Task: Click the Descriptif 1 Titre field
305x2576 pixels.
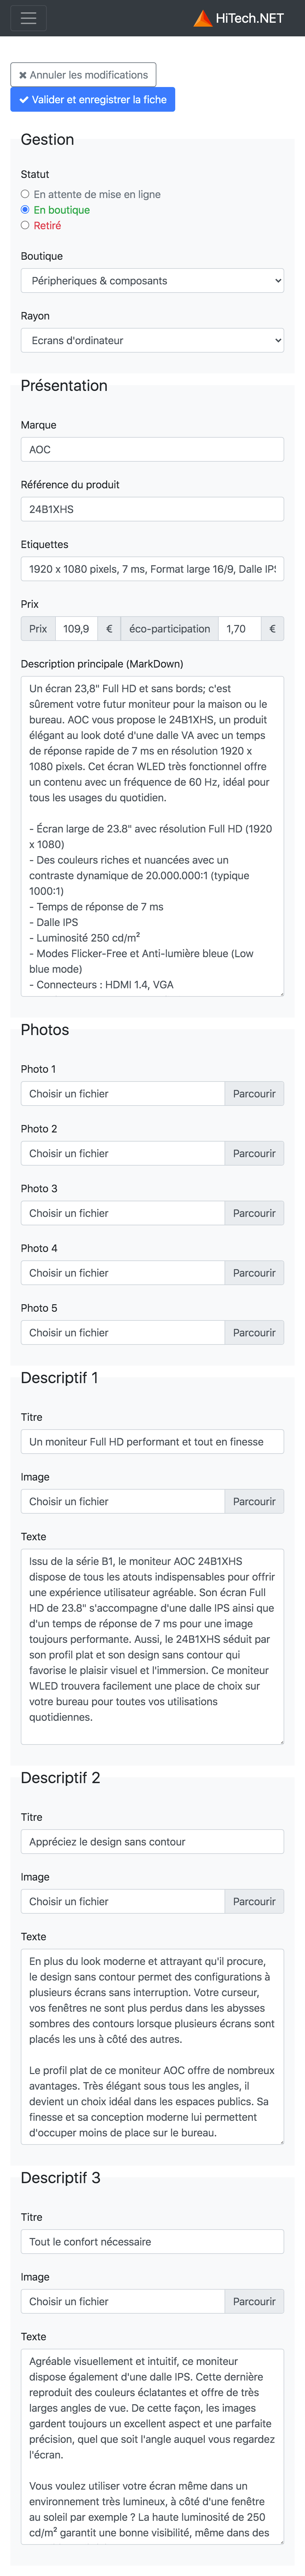Action: tap(152, 1442)
